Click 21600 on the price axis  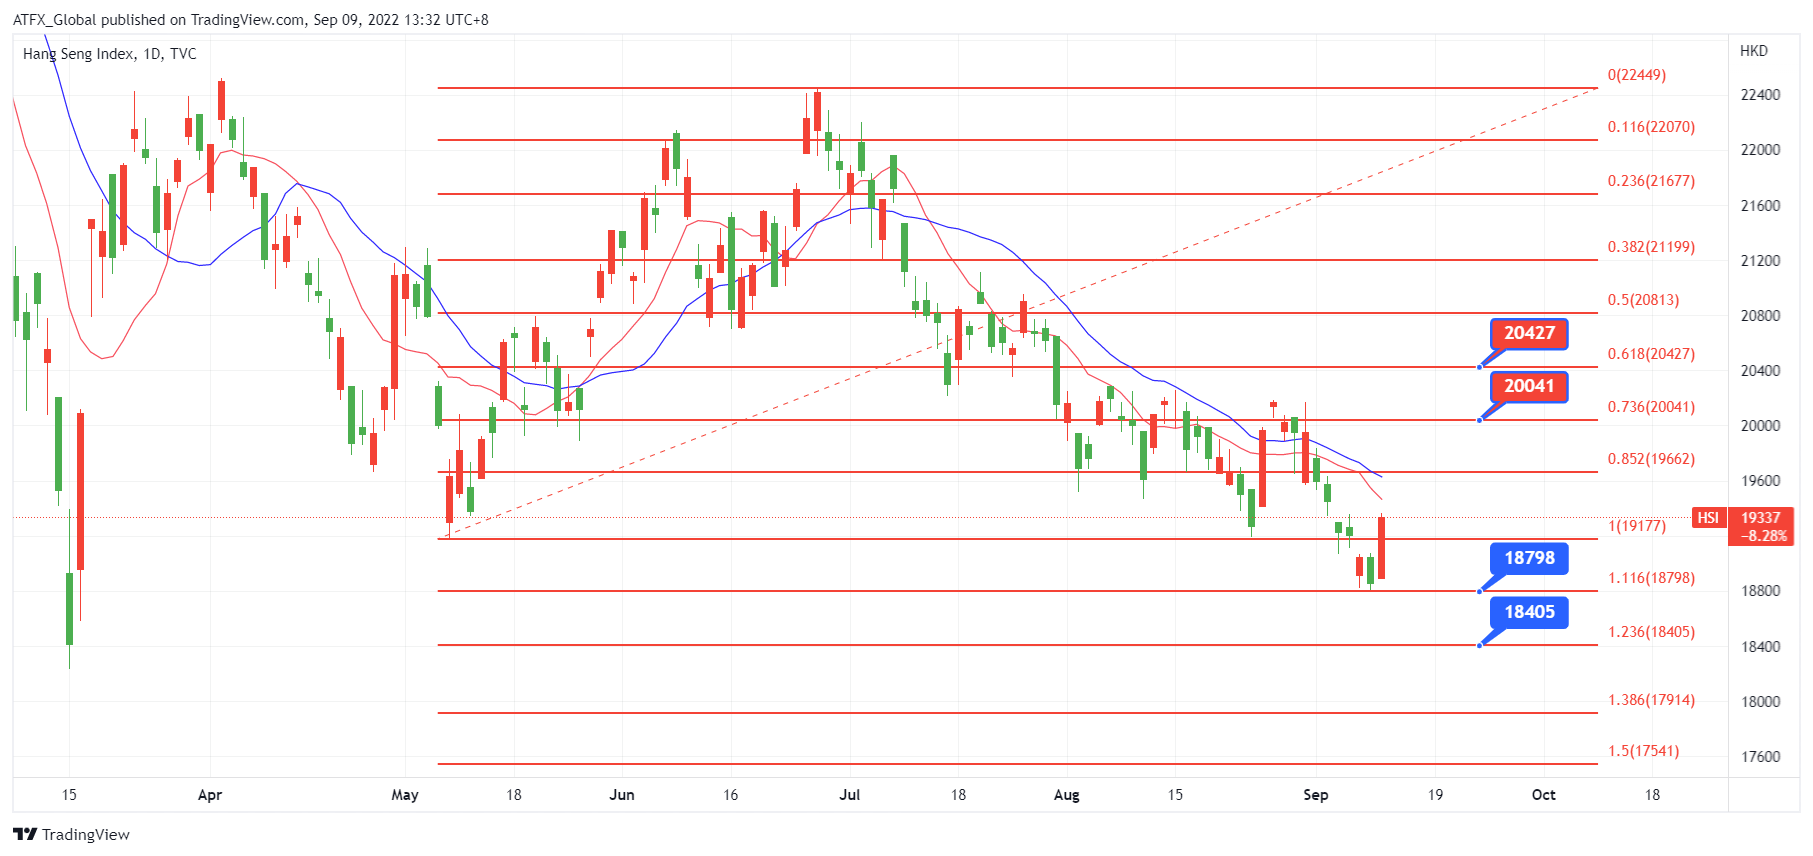point(1760,206)
